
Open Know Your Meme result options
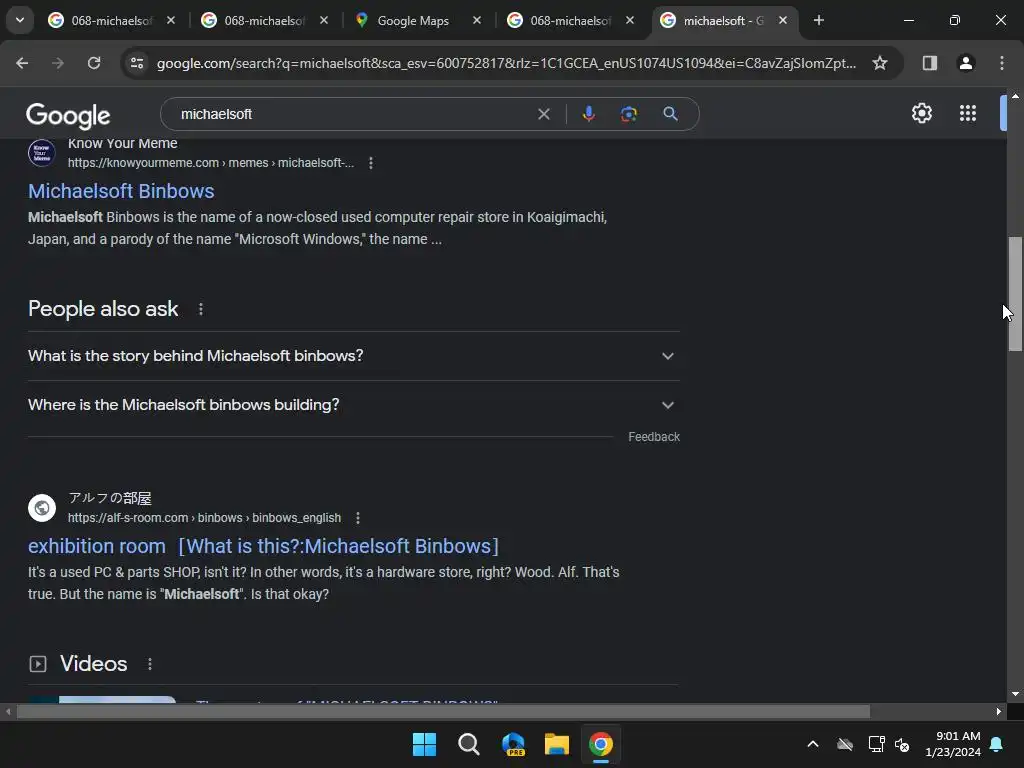coord(371,163)
